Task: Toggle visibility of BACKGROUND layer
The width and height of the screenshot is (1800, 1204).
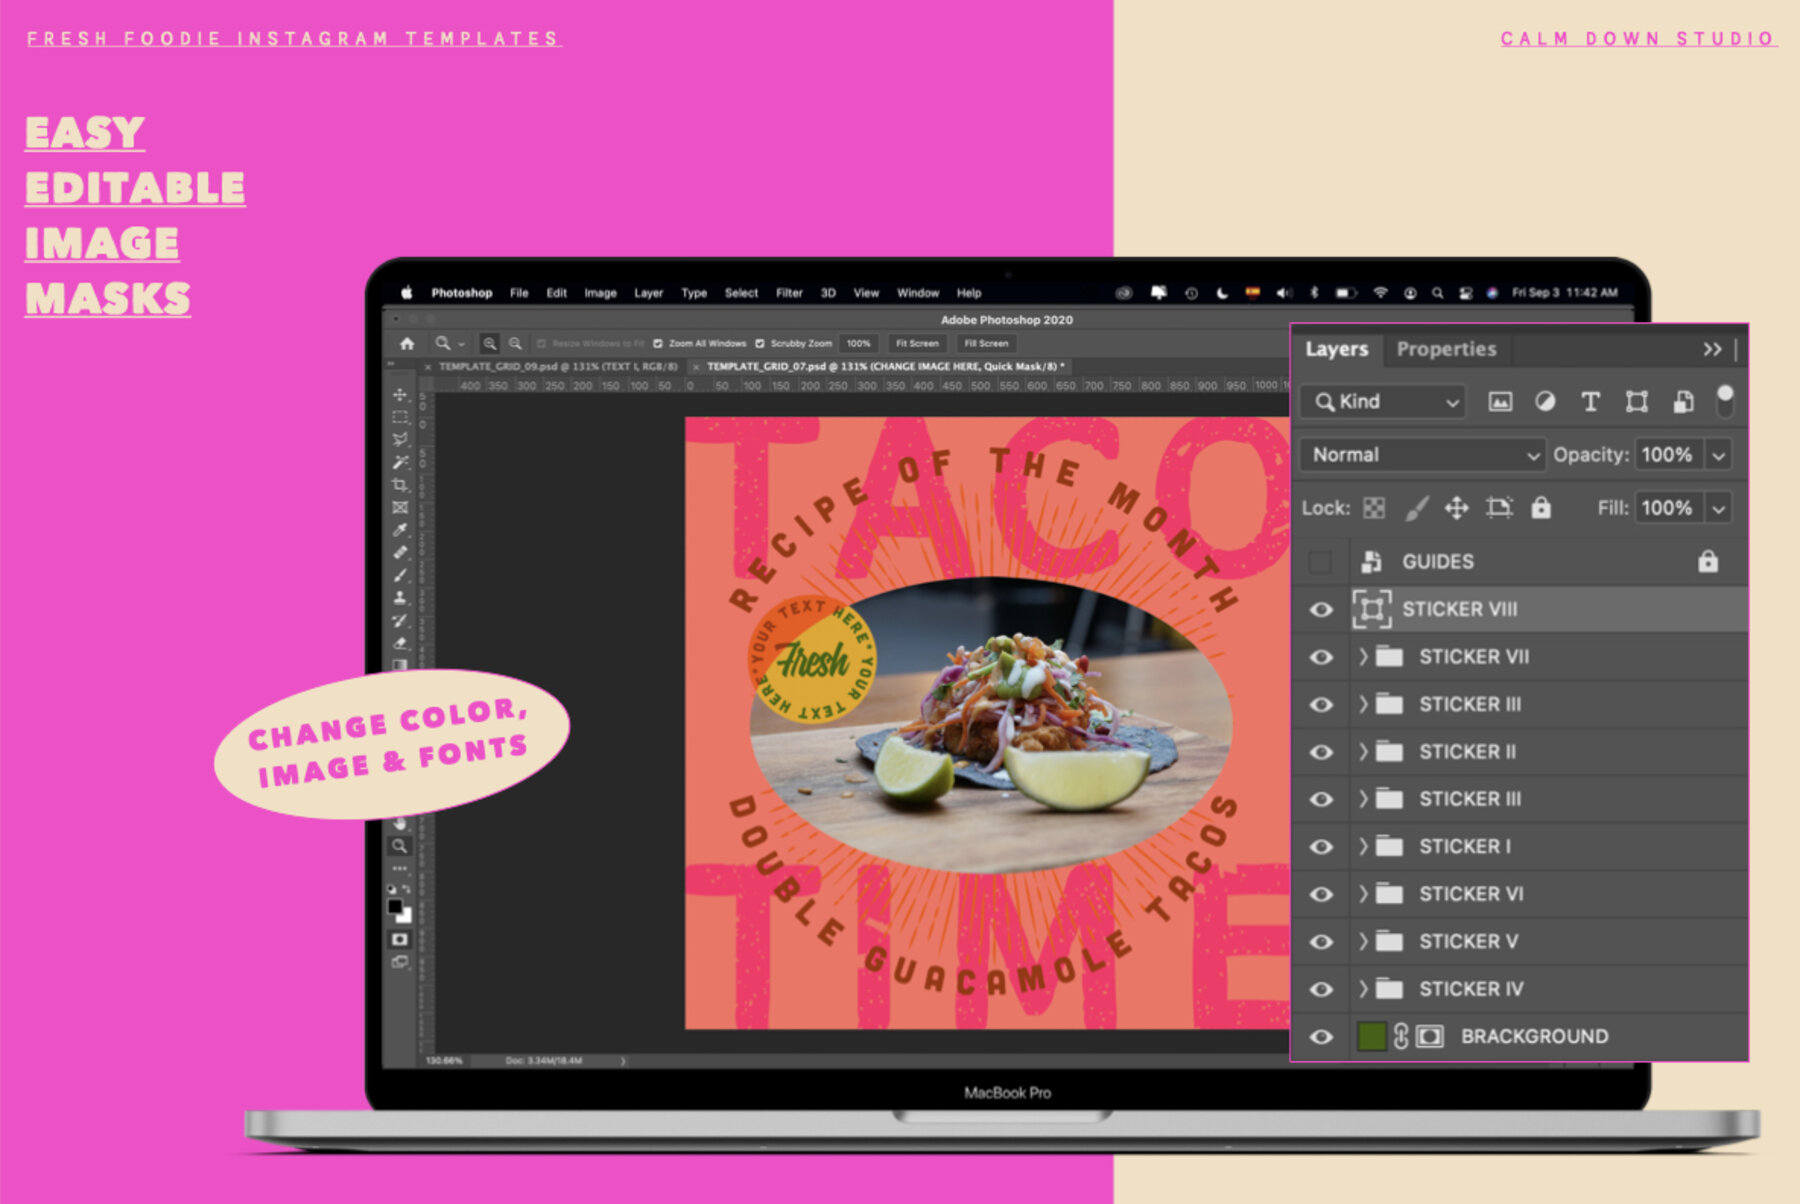Action: coord(1321,1037)
